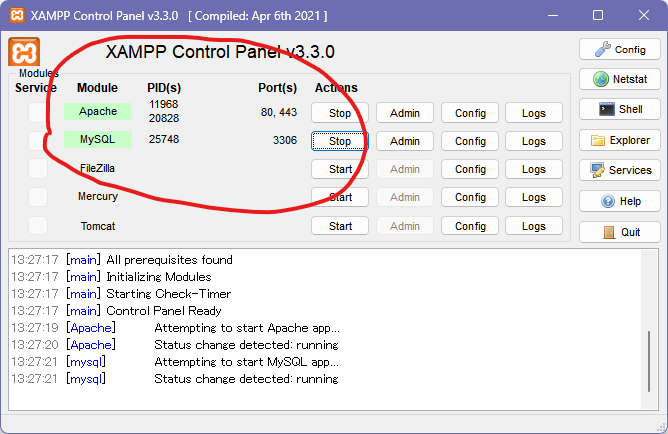Open Explorer with the folder icon
Screen dimensions: 668x434
click(619, 140)
